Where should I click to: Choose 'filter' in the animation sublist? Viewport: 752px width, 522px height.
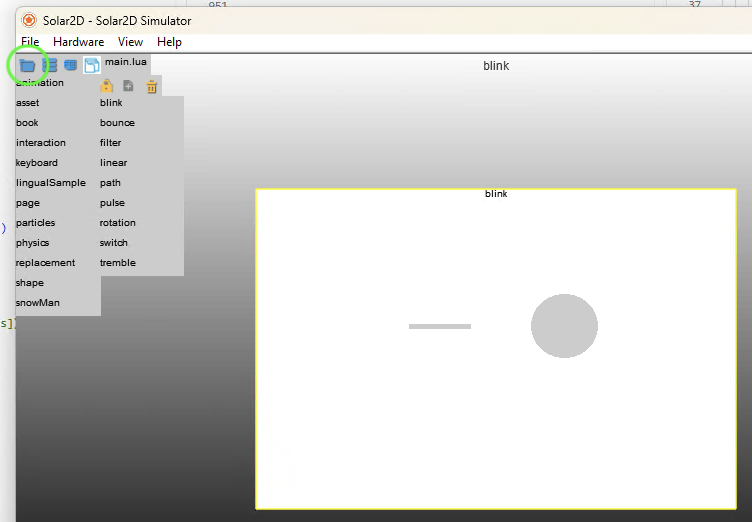coord(110,143)
